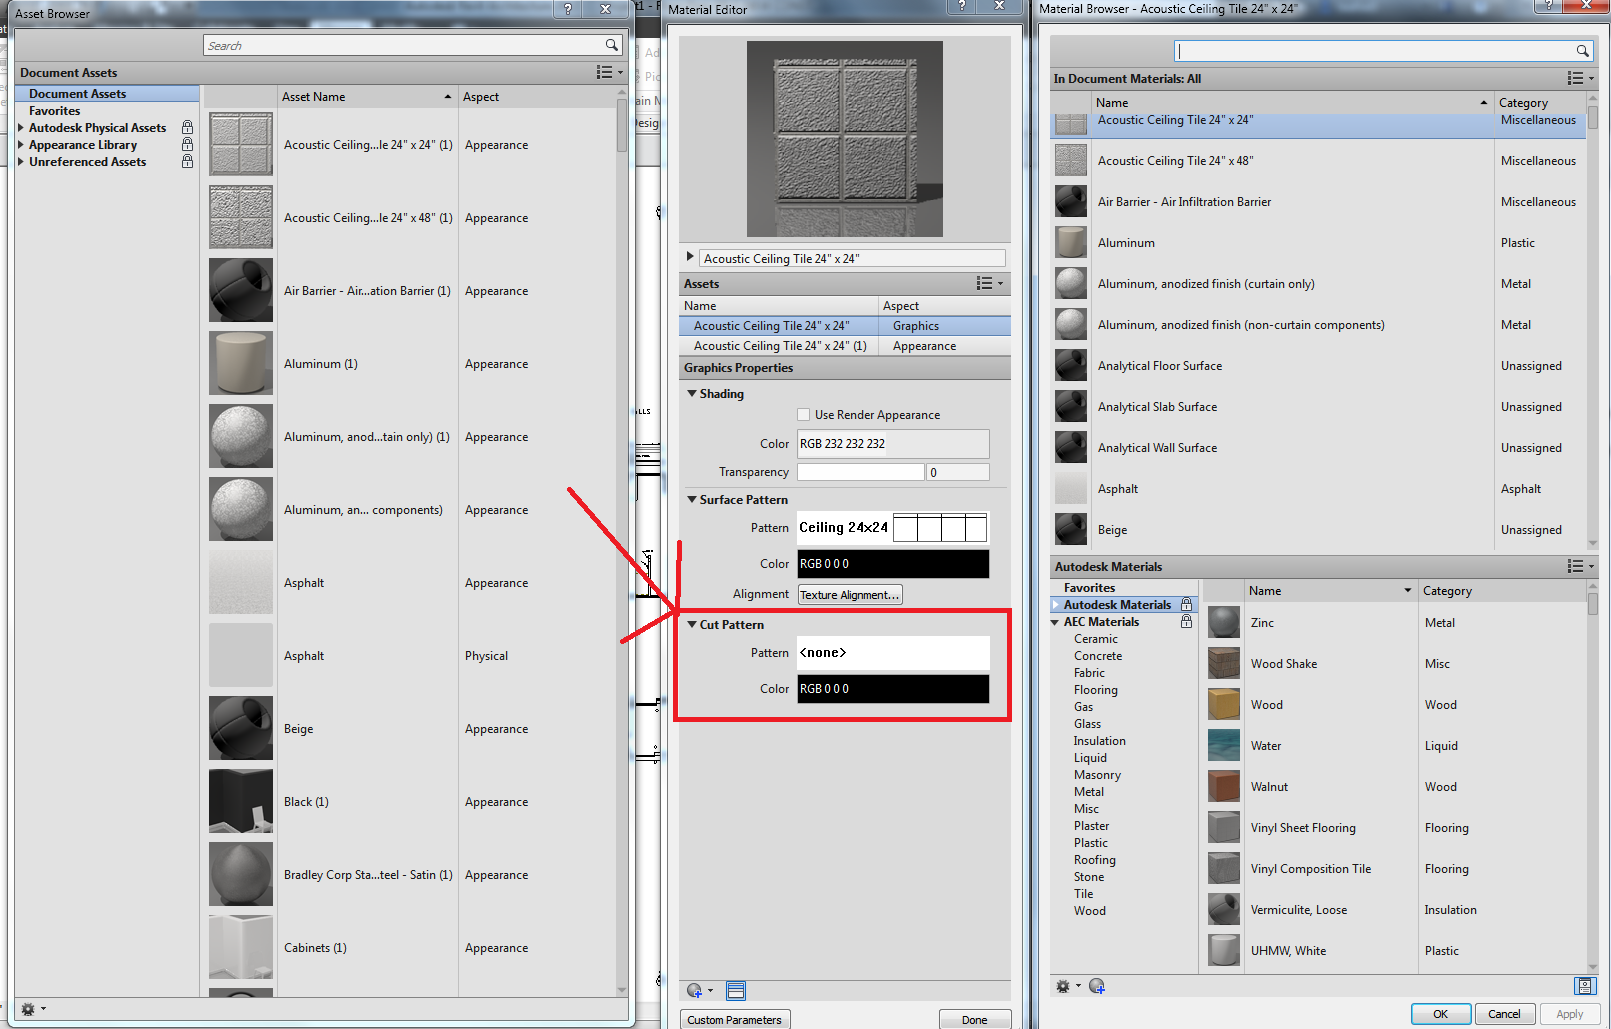
Task: Open the Assets panel options menu in Material Editor
Action: point(989,284)
